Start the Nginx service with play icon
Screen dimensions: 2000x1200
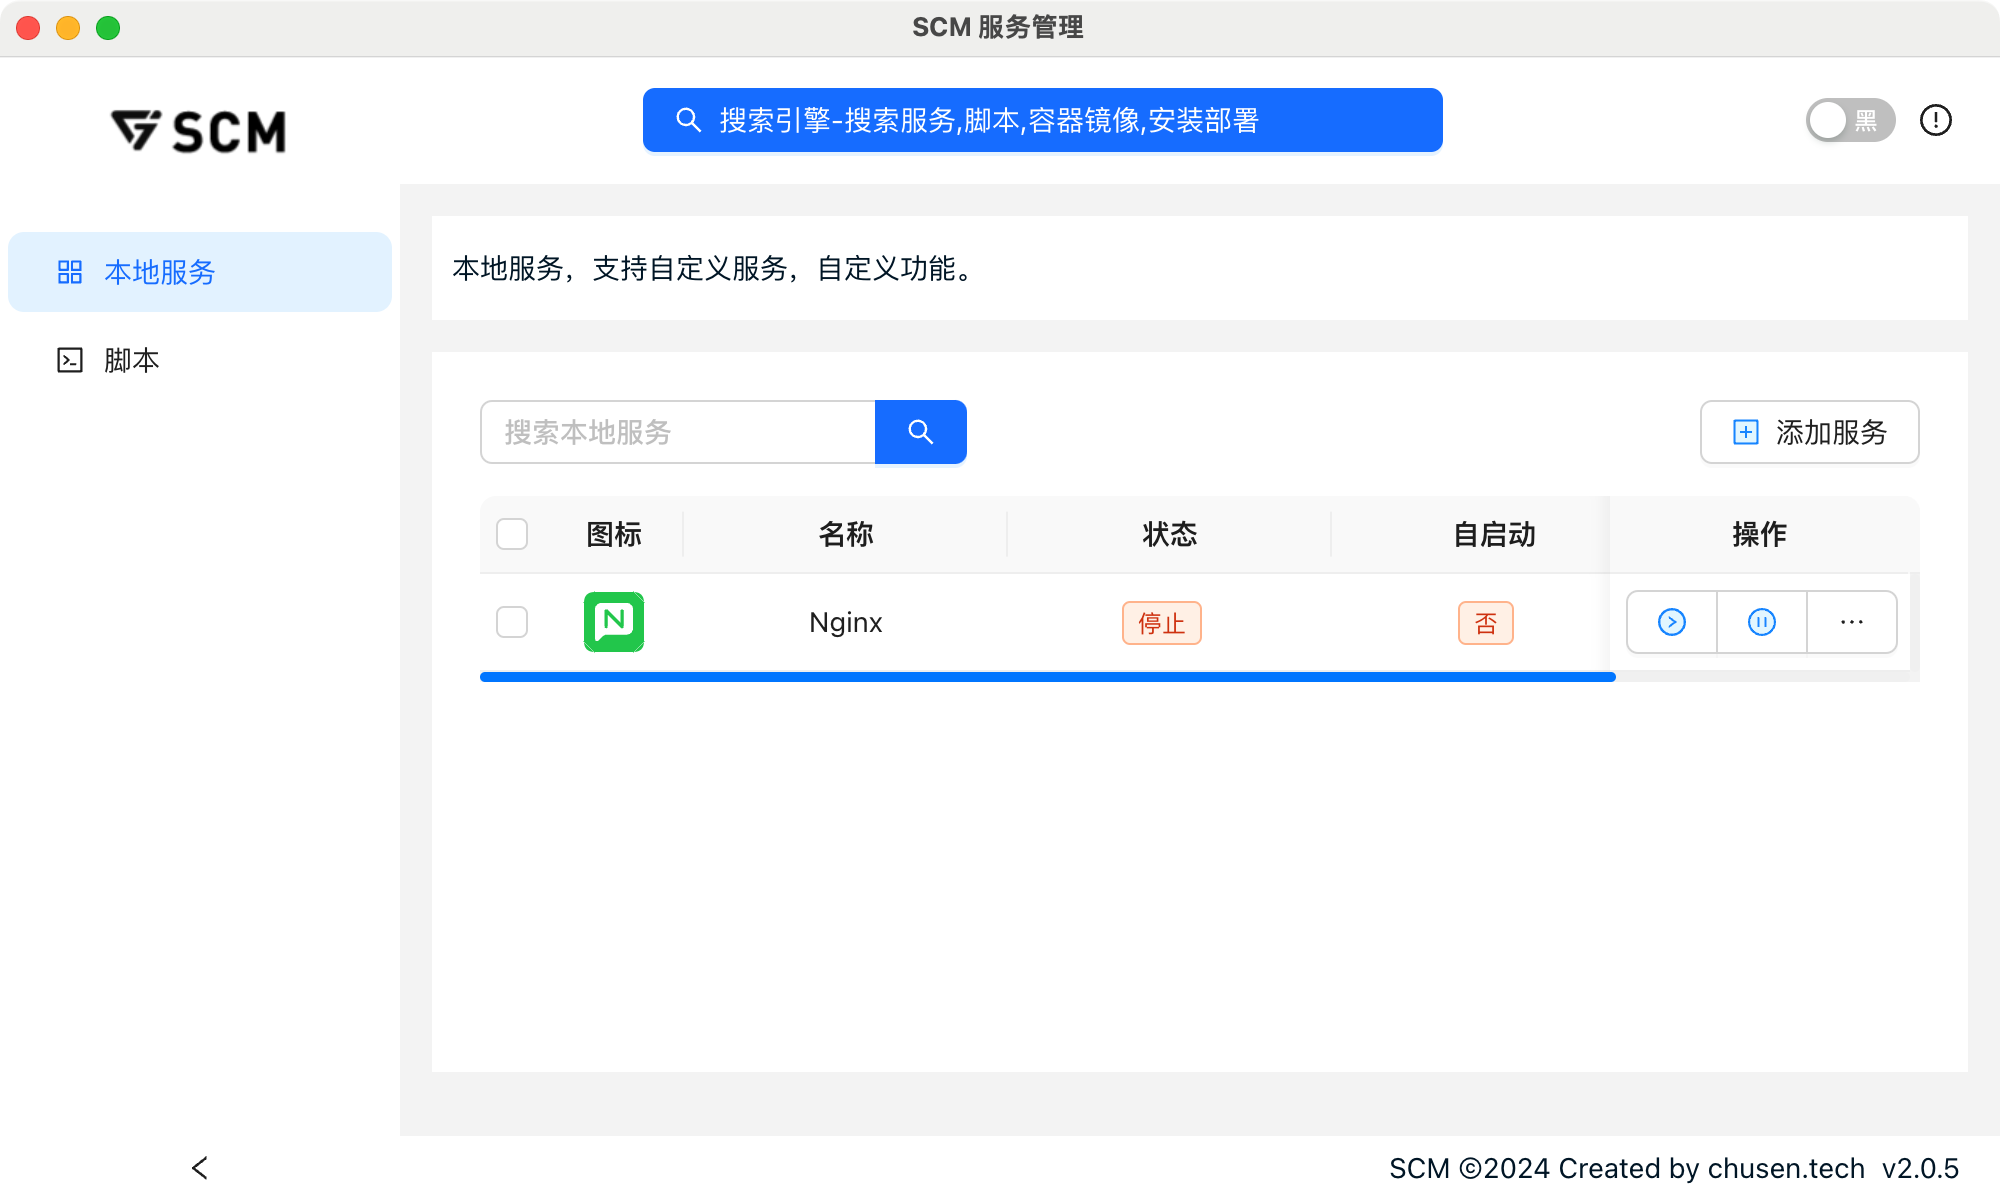pyautogui.click(x=1671, y=622)
